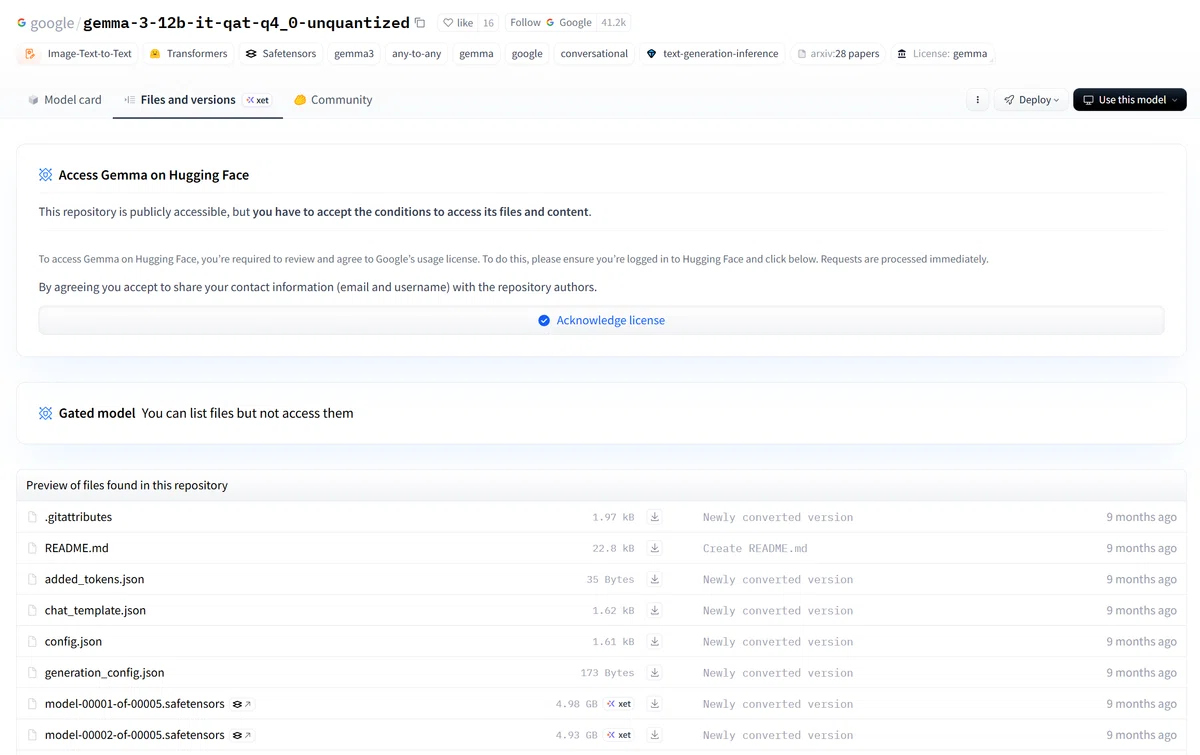Viewport: 1200px width, 755px height.
Task: Download model-00001-of-00005.safetensors icon
Action: click(654, 704)
